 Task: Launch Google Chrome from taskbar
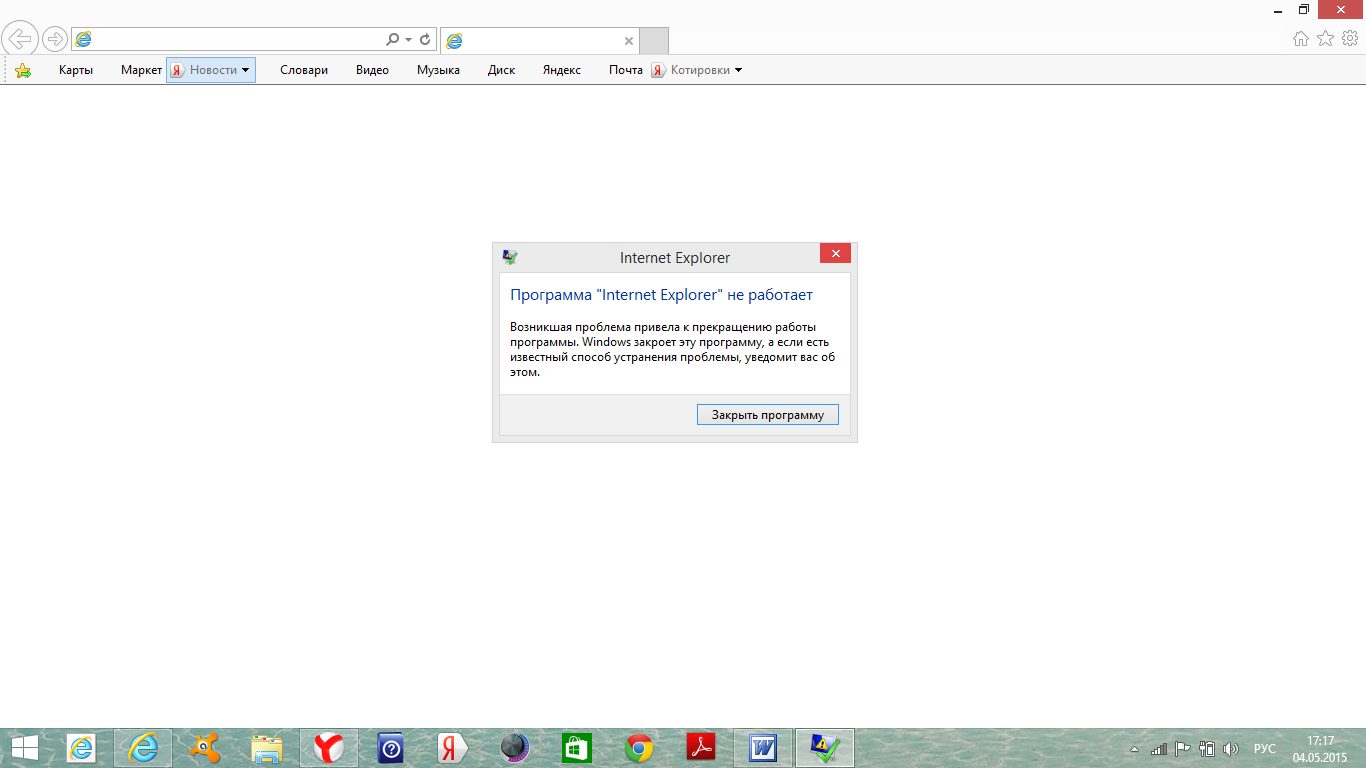639,748
